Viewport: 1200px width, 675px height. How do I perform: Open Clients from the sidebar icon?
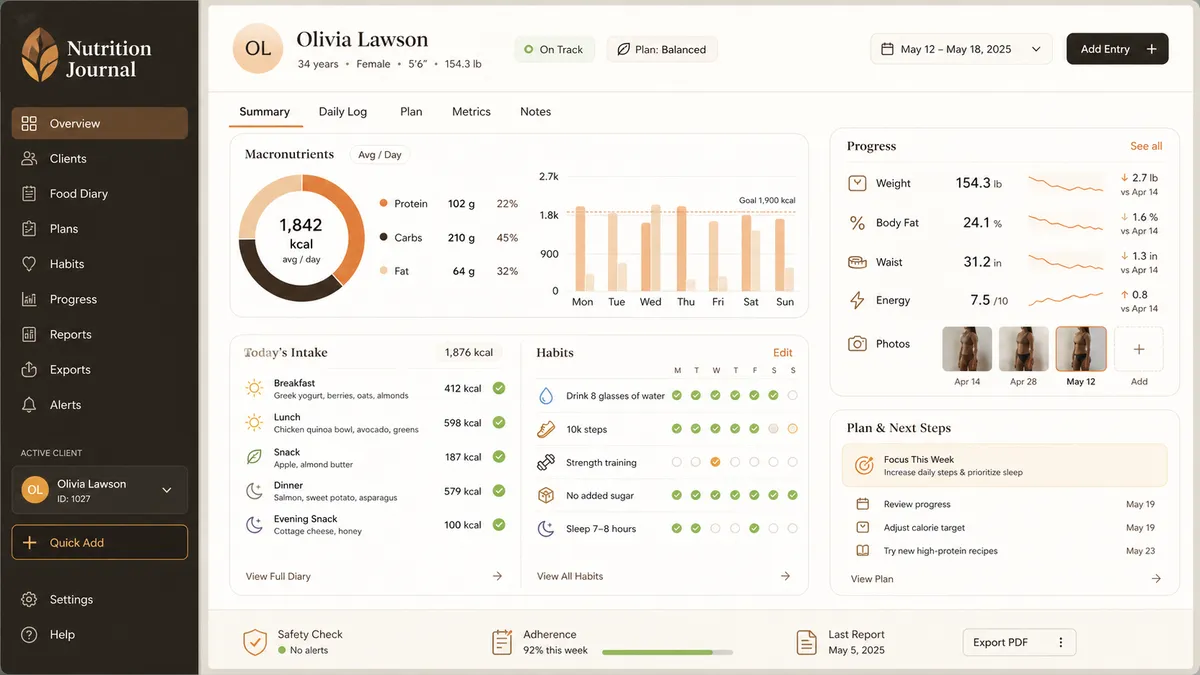tap(29, 159)
